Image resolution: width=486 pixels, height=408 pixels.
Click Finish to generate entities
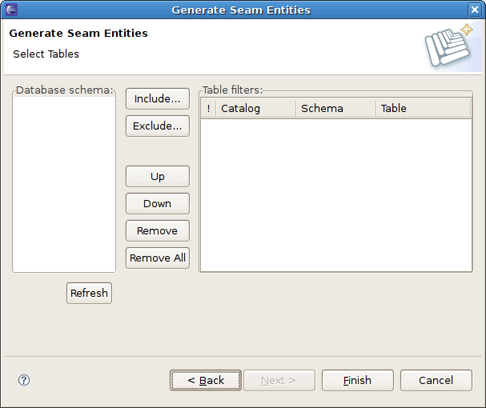click(357, 380)
